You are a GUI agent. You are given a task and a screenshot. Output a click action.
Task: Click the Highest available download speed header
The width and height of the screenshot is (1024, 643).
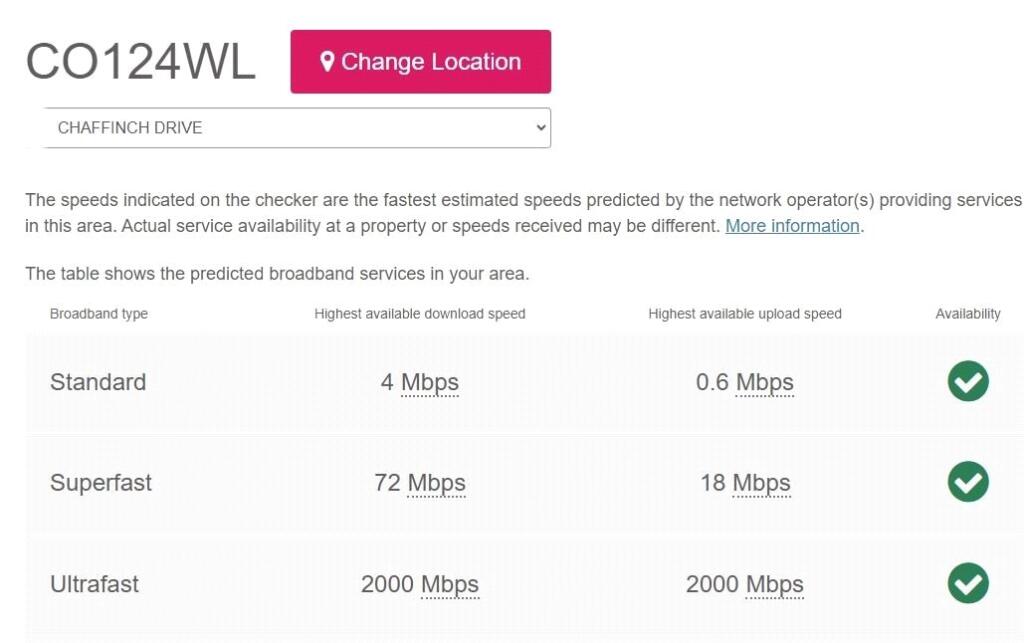coord(420,314)
